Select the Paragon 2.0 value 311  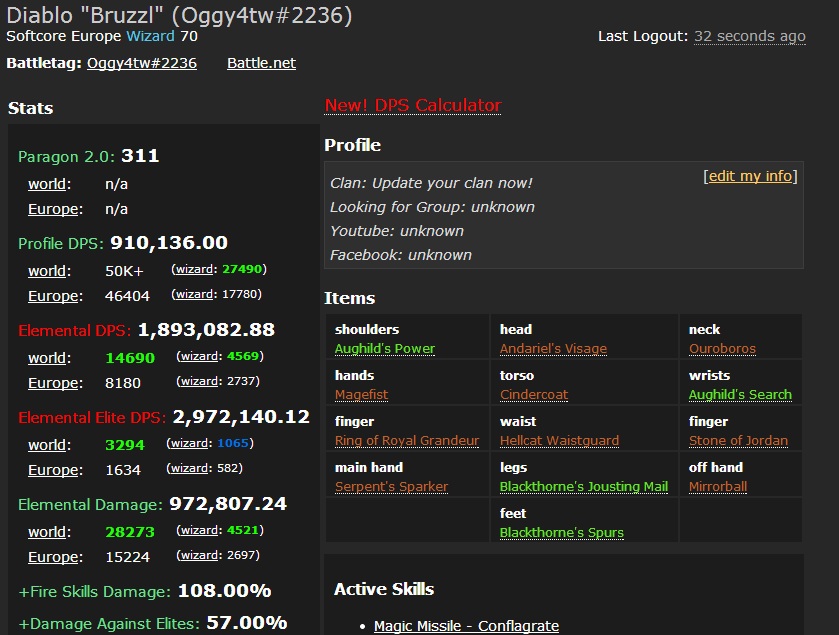pos(140,156)
